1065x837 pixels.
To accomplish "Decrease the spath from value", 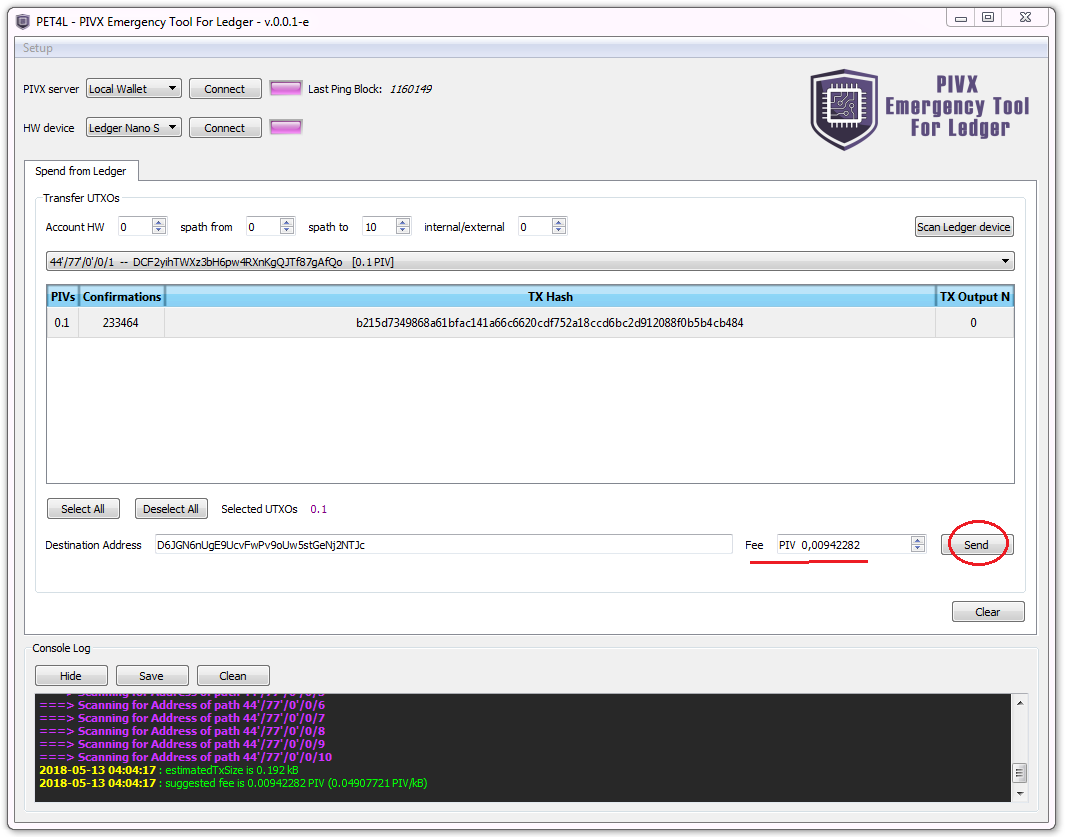I will coord(287,231).
